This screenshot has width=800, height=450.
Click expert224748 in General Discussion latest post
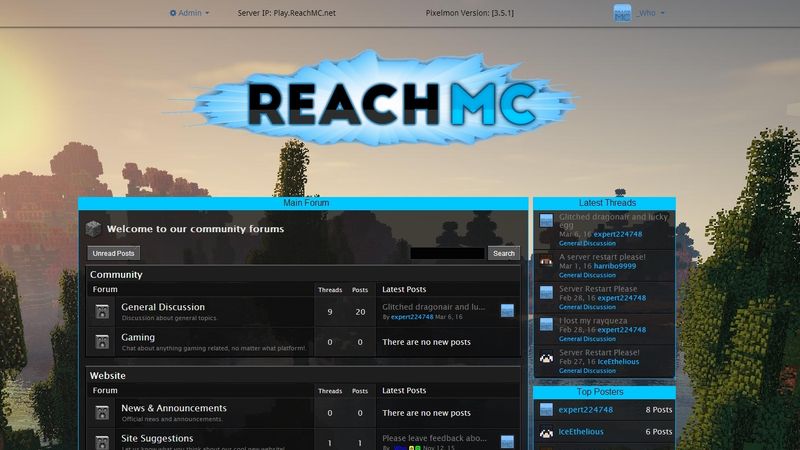[412, 317]
